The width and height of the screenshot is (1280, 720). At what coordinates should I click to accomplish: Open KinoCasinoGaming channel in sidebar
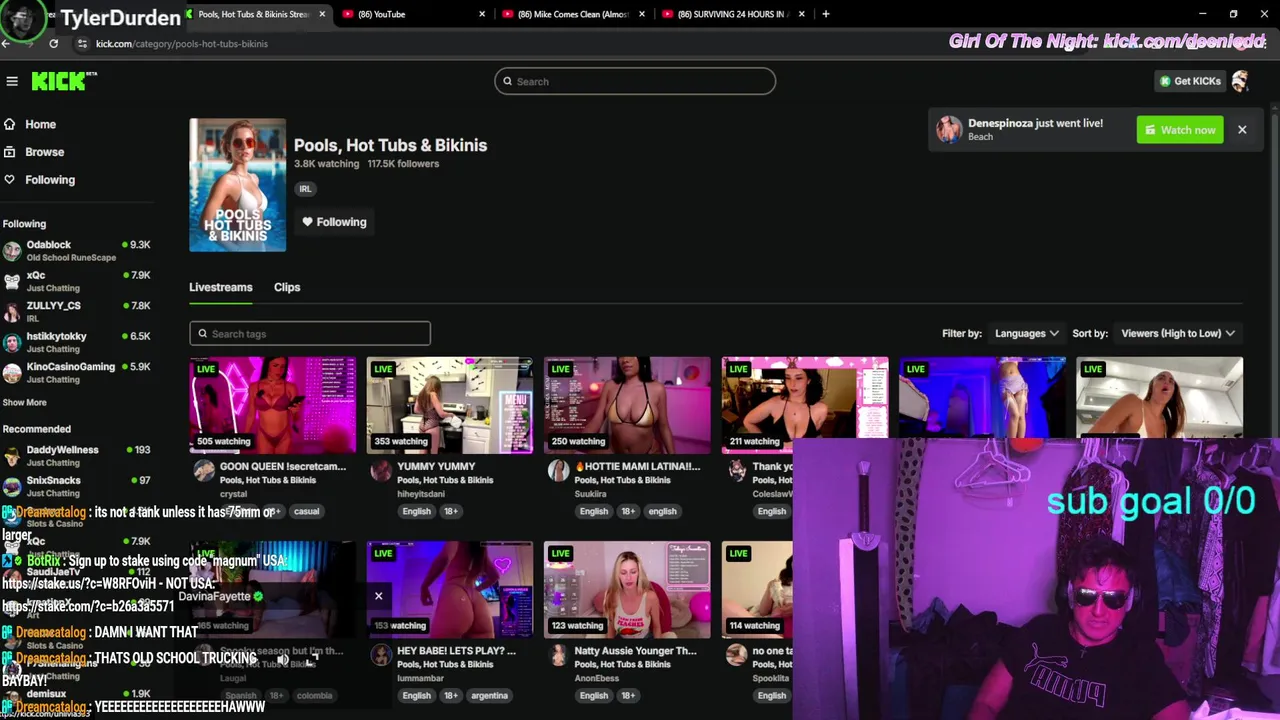(x=76, y=372)
